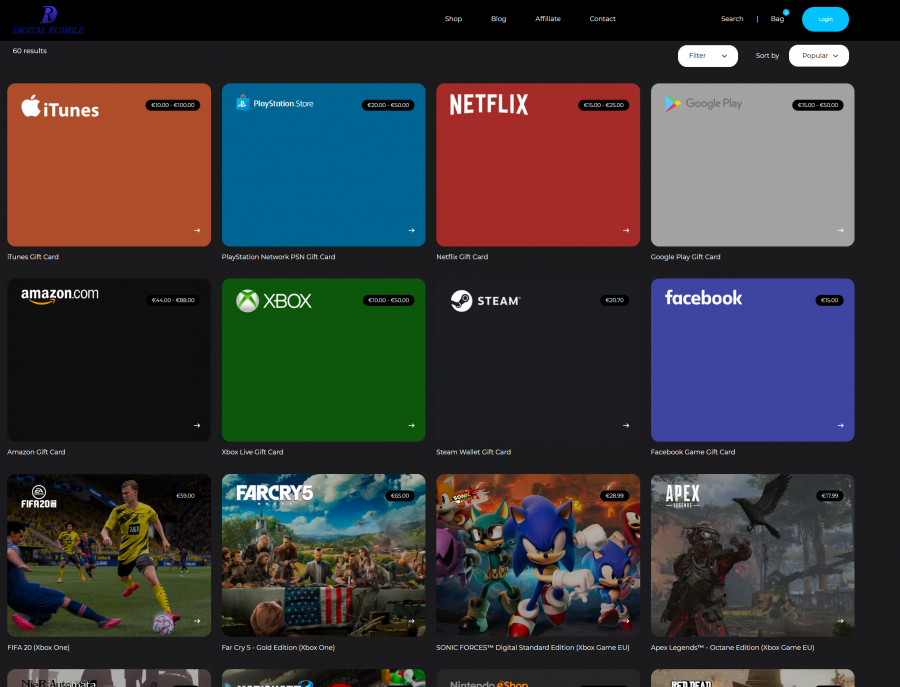This screenshot has width=900, height=687.
Task: Click the iTunes €10.00 - €100.00 price badge
Action: [x=173, y=105]
